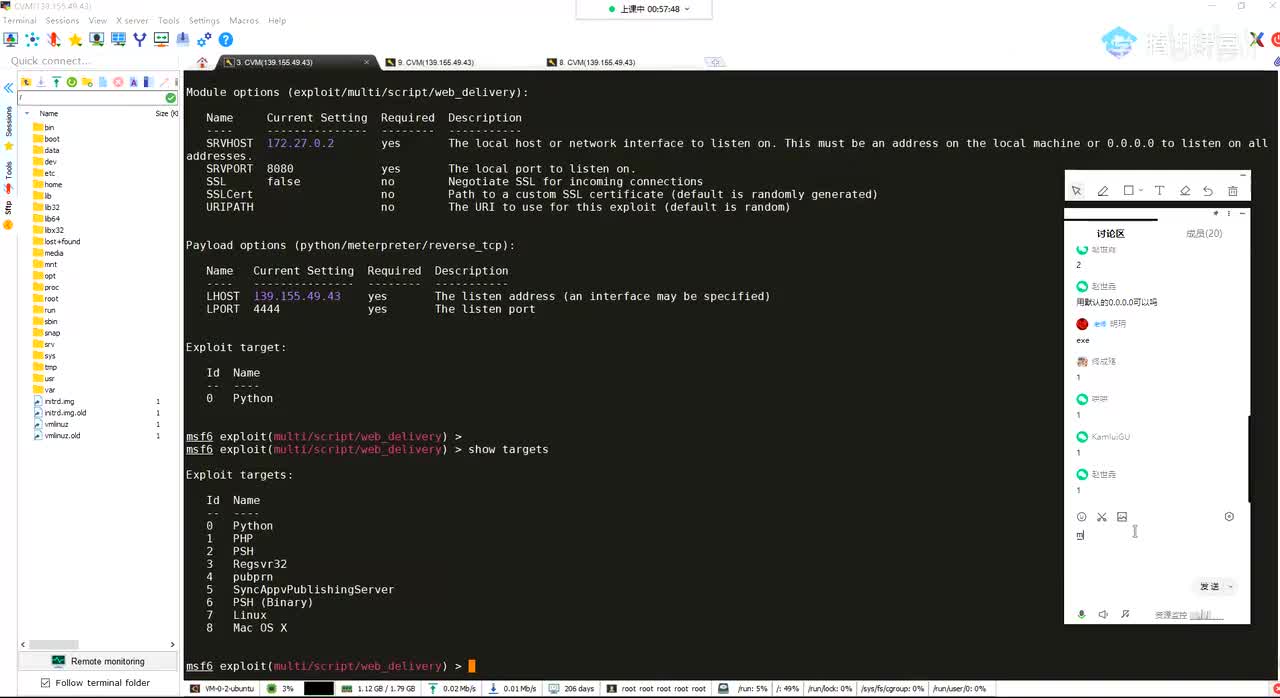Switch to the 9. CVM tab
Viewport: 1280px width, 698px height.
(x=435, y=62)
